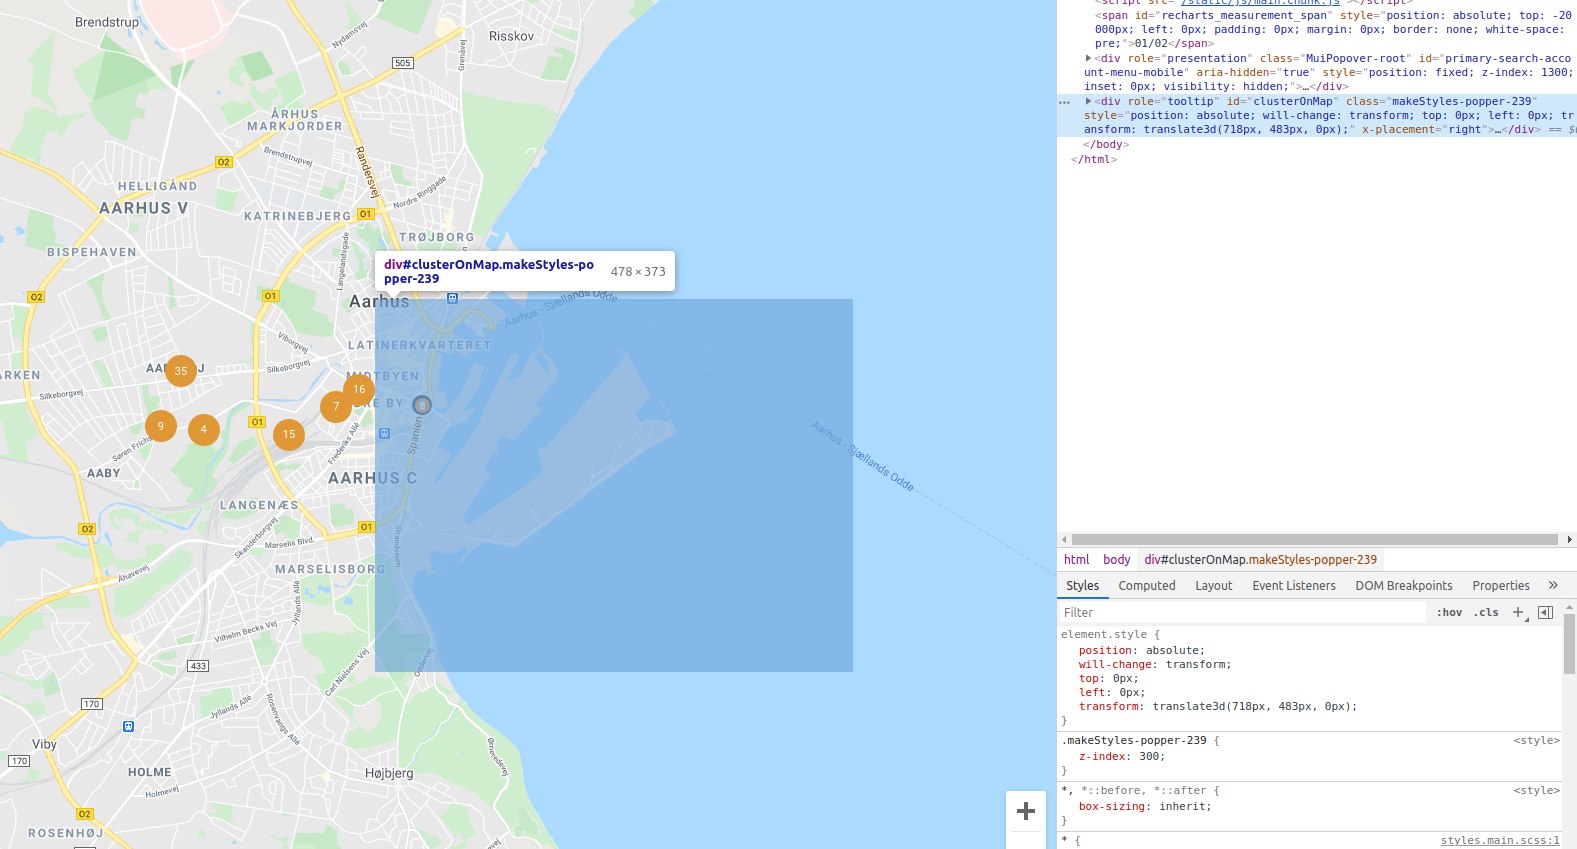Toggle the :hov element state panel
This screenshot has width=1577, height=849.
[x=1449, y=612]
